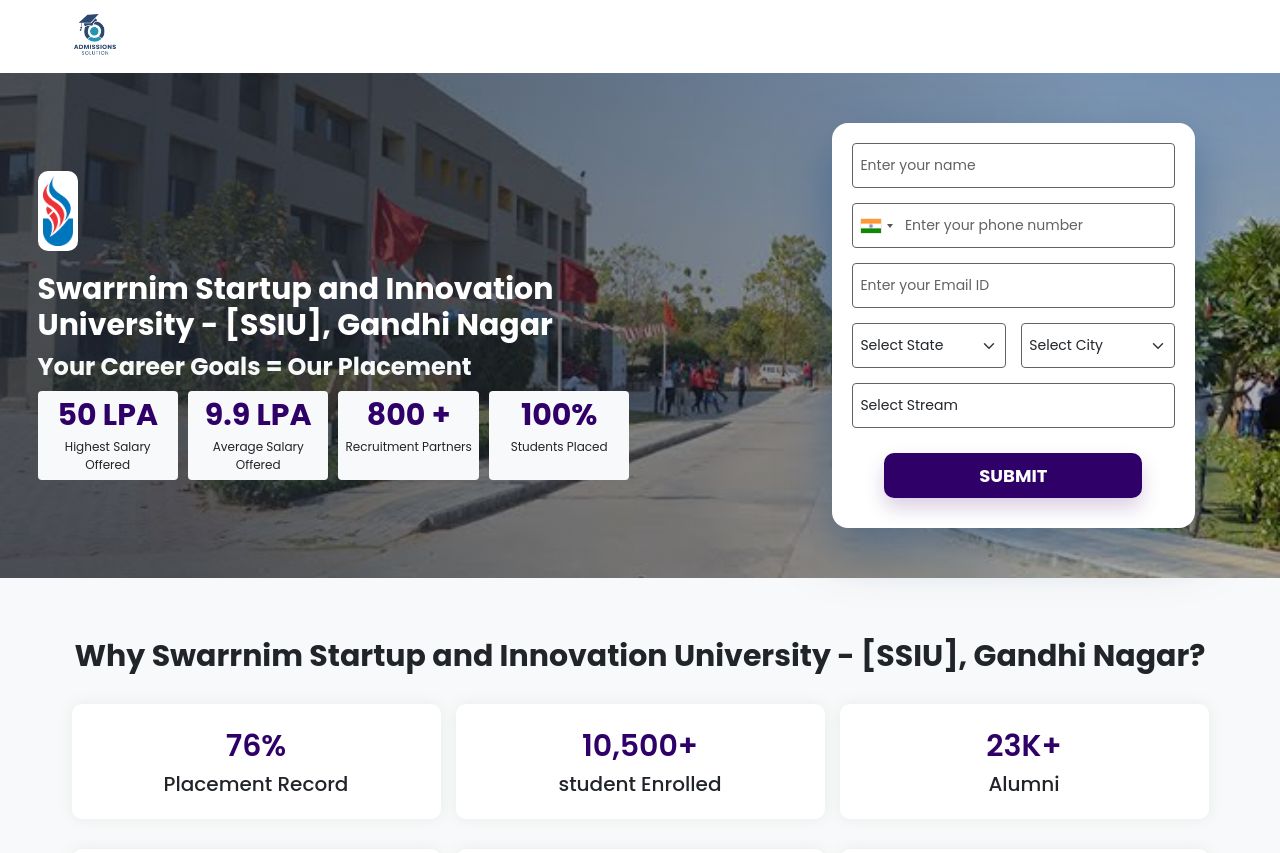Image resolution: width=1280 pixels, height=853 pixels.
Task: Click the university name heading in the banner
Action: tap(295, 307)
